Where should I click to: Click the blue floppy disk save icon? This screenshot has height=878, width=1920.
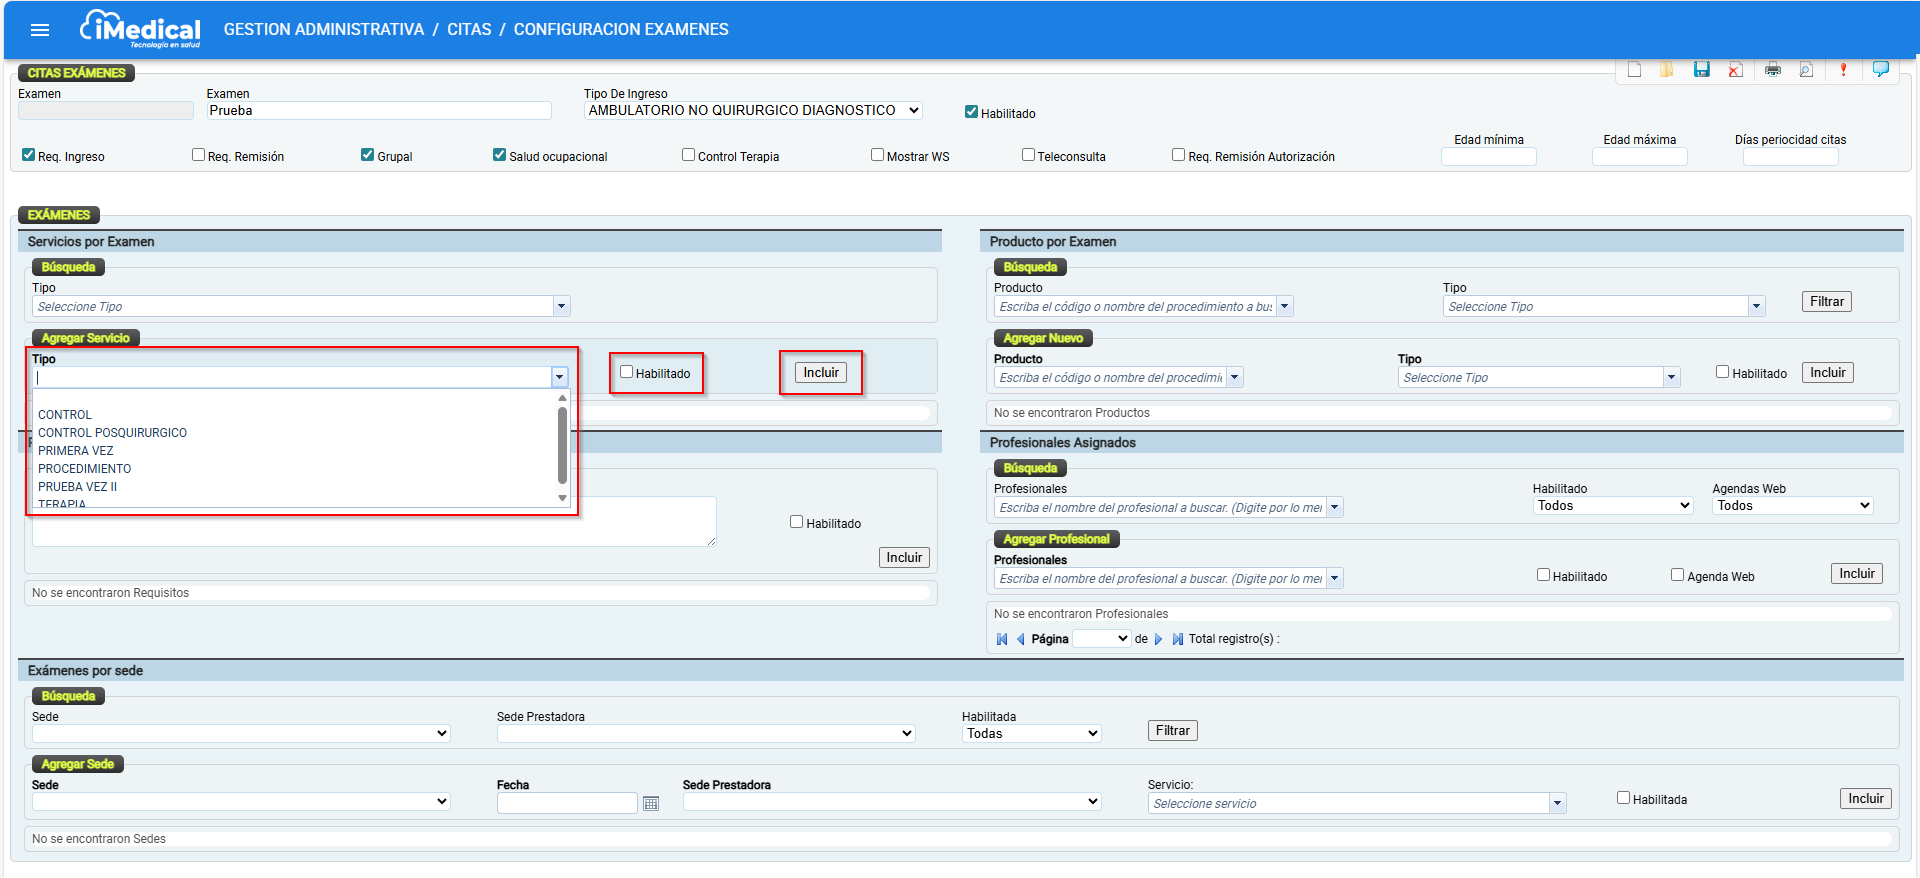pos(1701,70)
